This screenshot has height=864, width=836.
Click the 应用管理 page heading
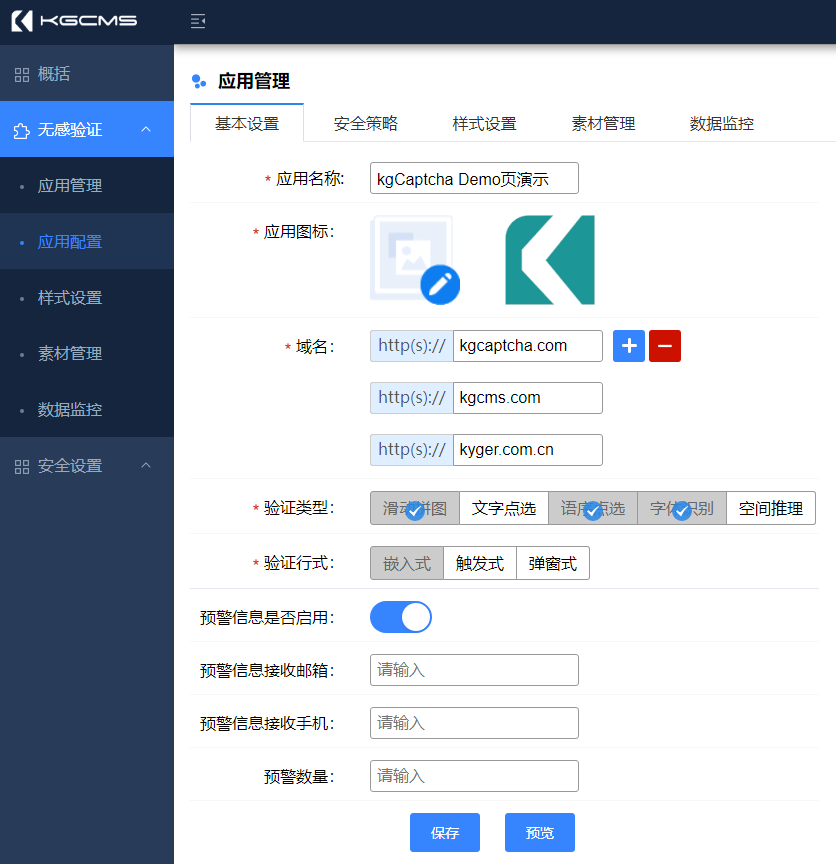point(254,81)
